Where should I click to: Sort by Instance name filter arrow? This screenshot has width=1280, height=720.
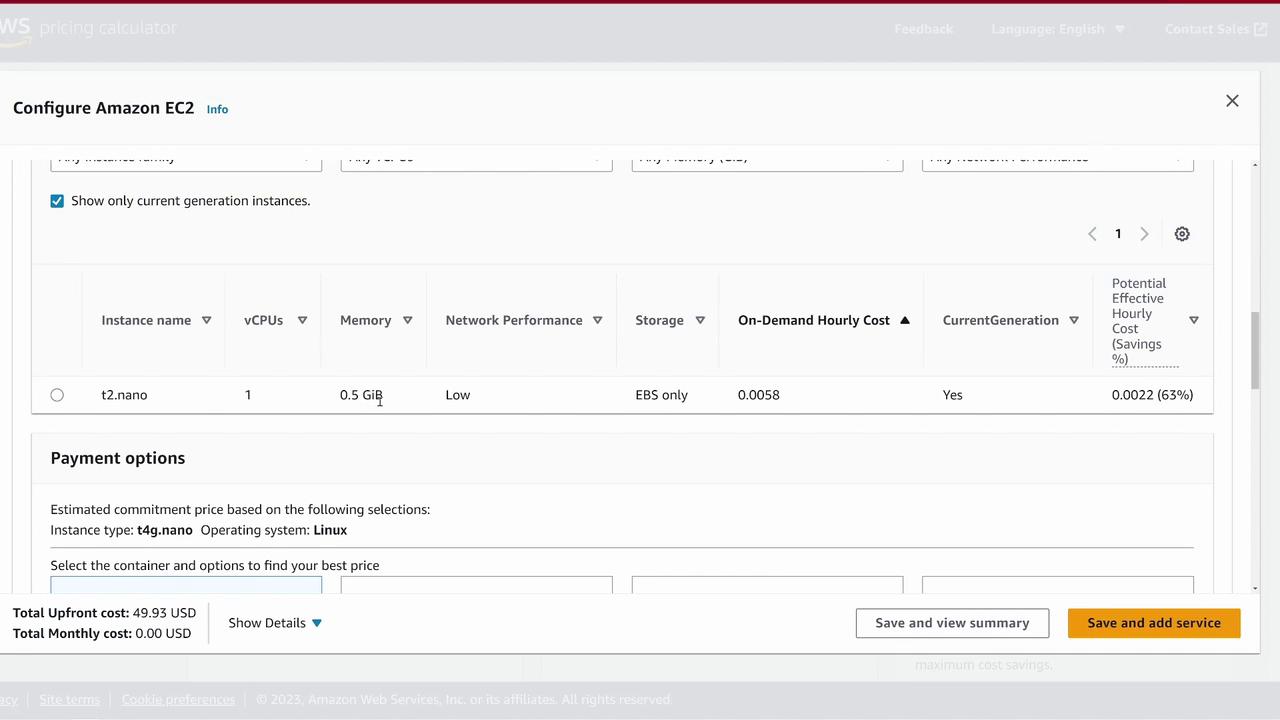click(x=206, y=320)
